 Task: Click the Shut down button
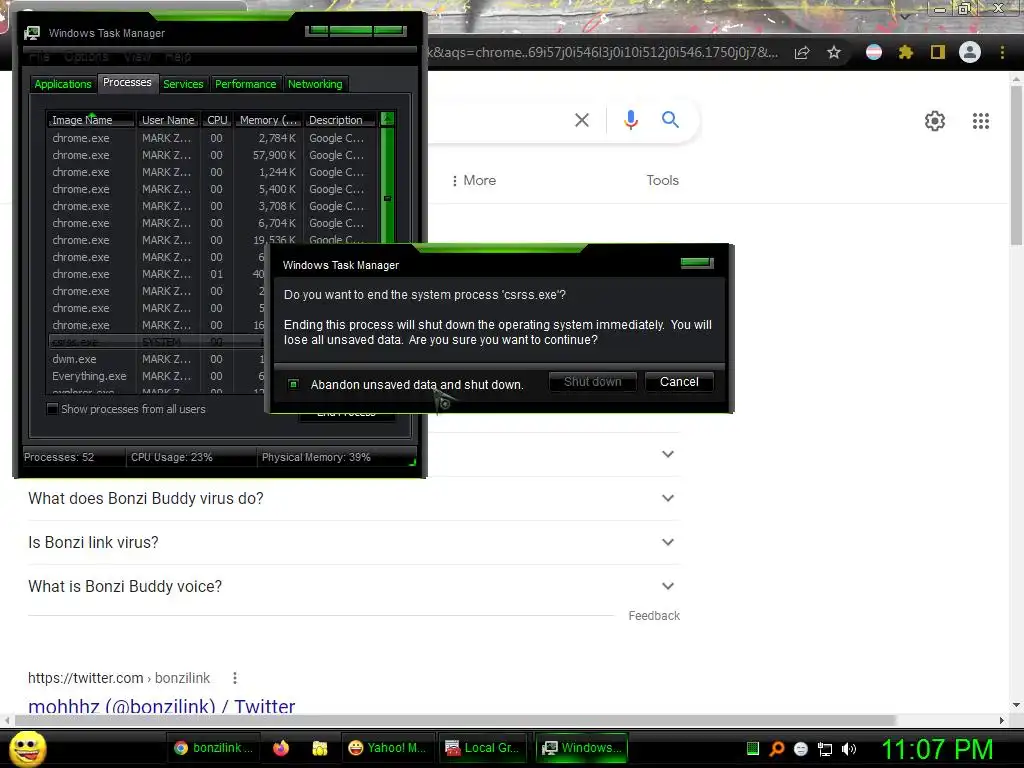(592, 382)
